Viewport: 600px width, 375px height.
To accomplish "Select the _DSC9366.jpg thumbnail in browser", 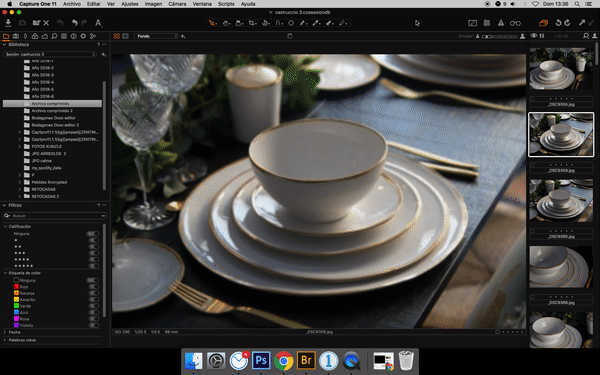I will coord(561,267).
